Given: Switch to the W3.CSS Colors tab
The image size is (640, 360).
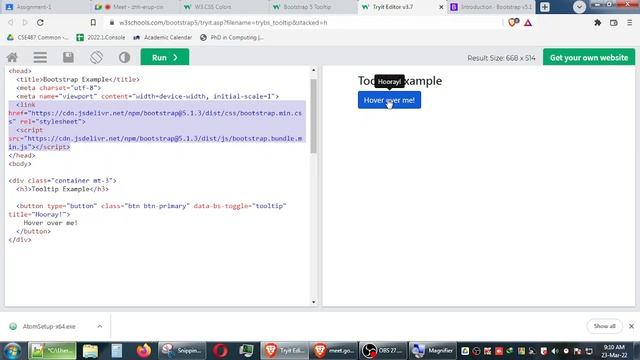Looking at the screenshot, I should [224, 7].
